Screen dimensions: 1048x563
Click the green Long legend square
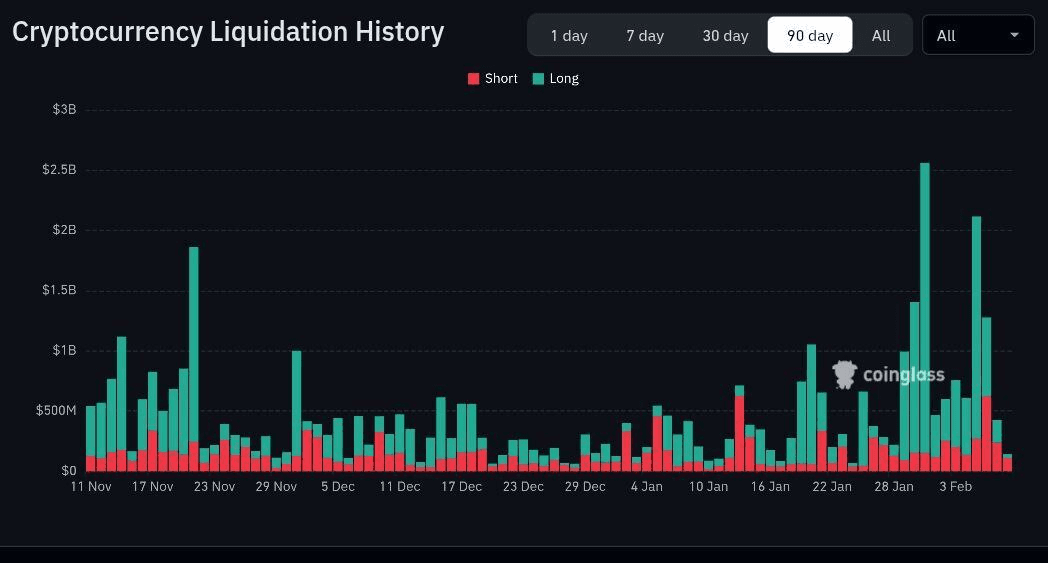pyautogui.click(x=539, y=79)
